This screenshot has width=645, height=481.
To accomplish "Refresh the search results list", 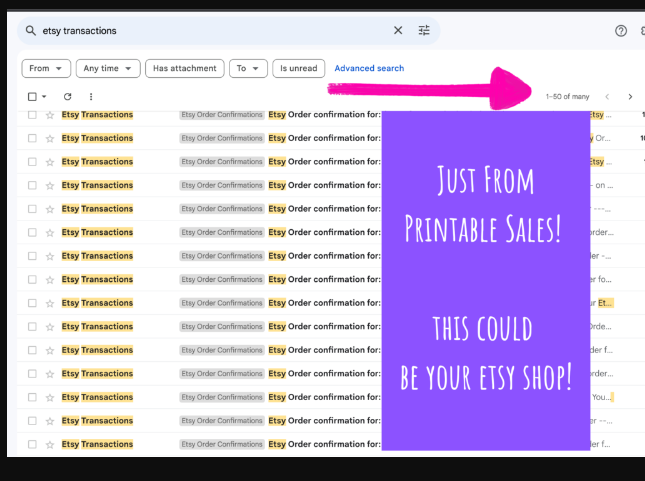I will pyautogui.click(x=68, y=97).
